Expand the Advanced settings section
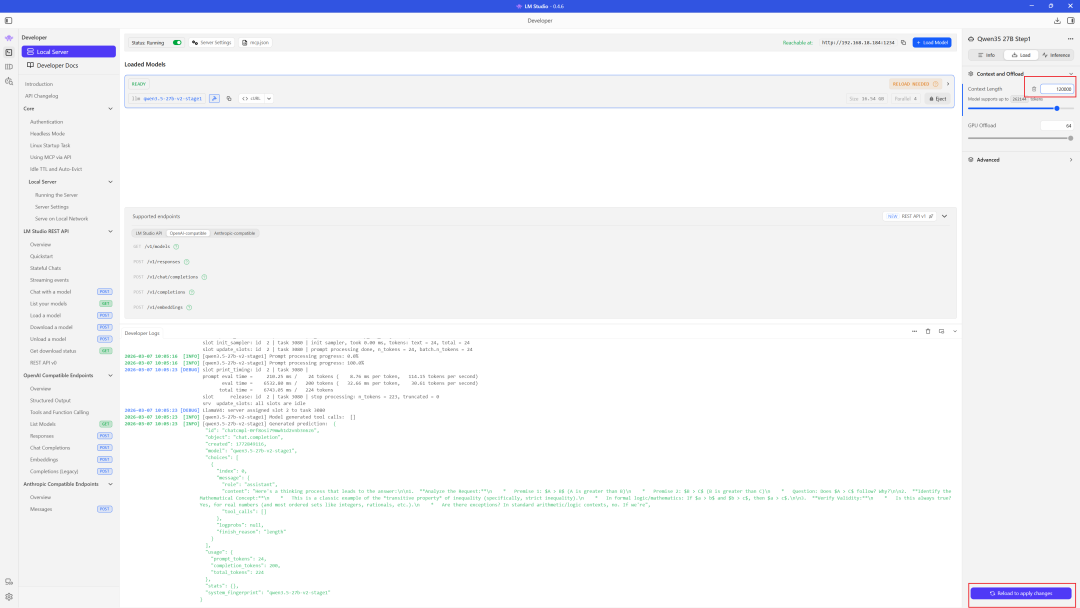The image size is (1080, 608). [1071, 159]
